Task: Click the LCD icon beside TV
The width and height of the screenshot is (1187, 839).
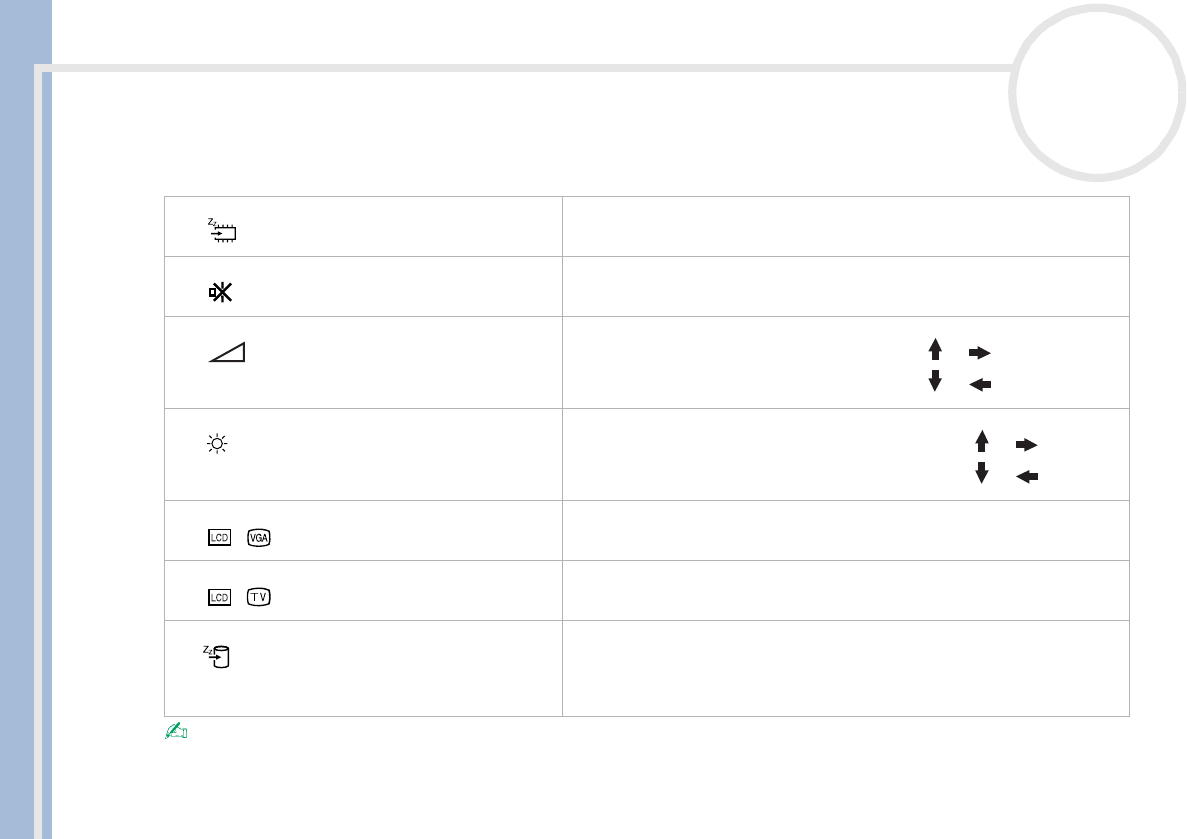Action: pyautogui.click(x=220, y=597)
